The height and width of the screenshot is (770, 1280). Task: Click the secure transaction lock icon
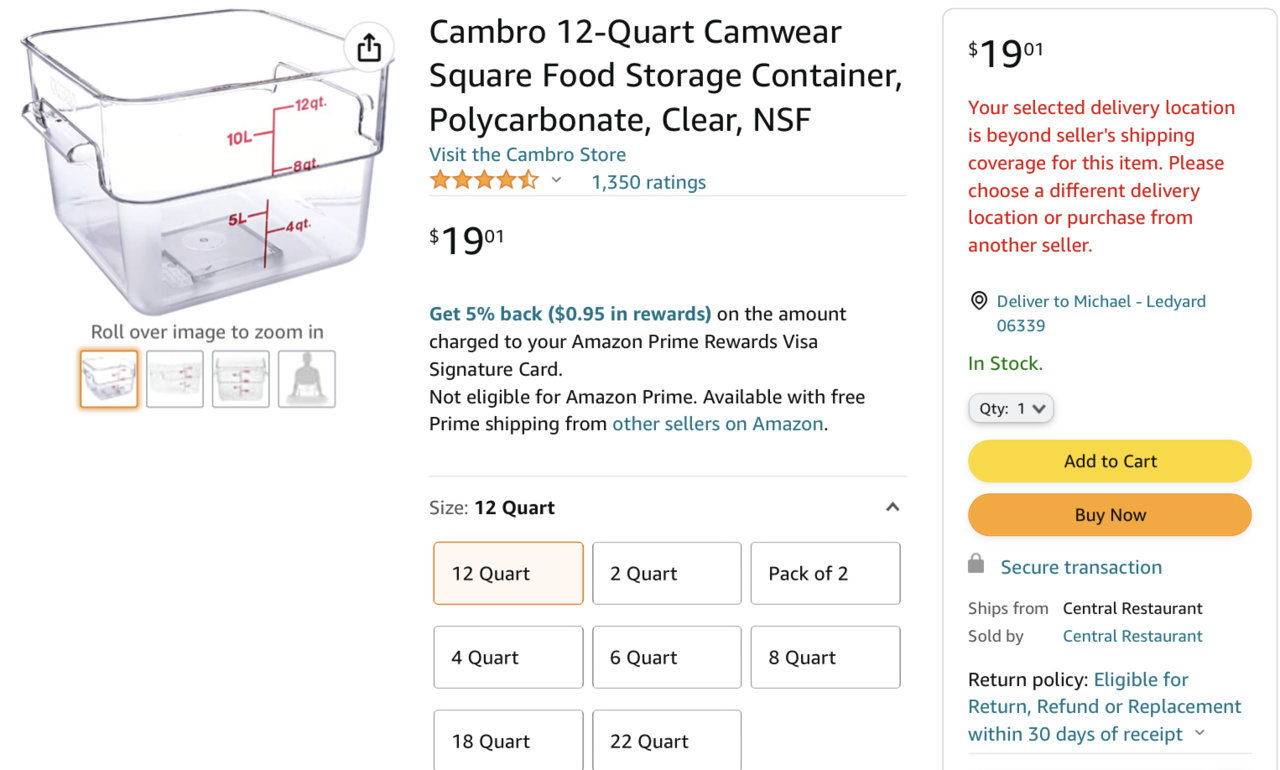976,564
